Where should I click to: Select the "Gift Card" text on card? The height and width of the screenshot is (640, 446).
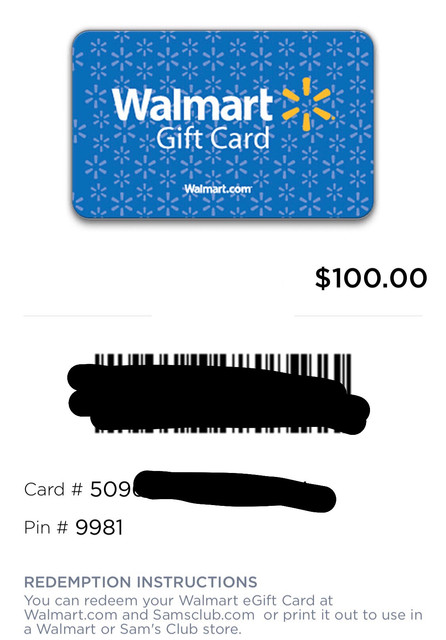point(213,138)
